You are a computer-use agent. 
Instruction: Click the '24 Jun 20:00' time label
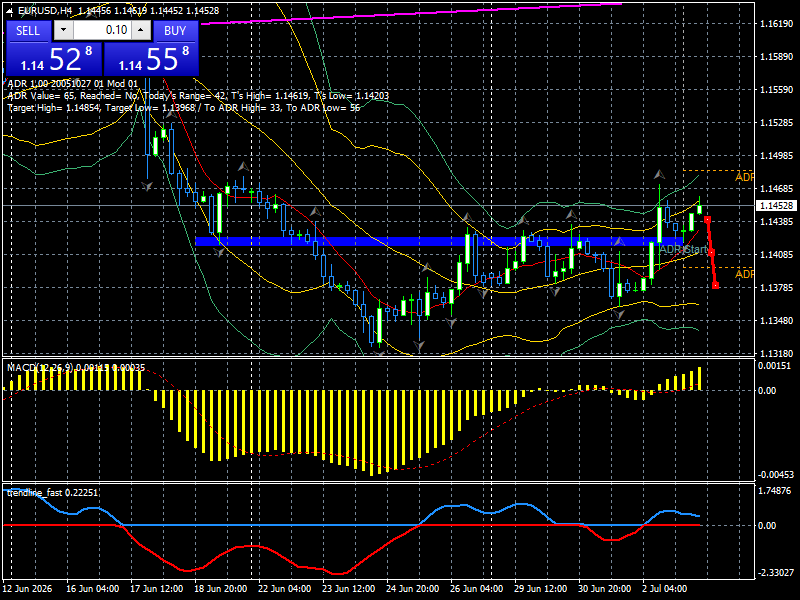pos(412,589)
